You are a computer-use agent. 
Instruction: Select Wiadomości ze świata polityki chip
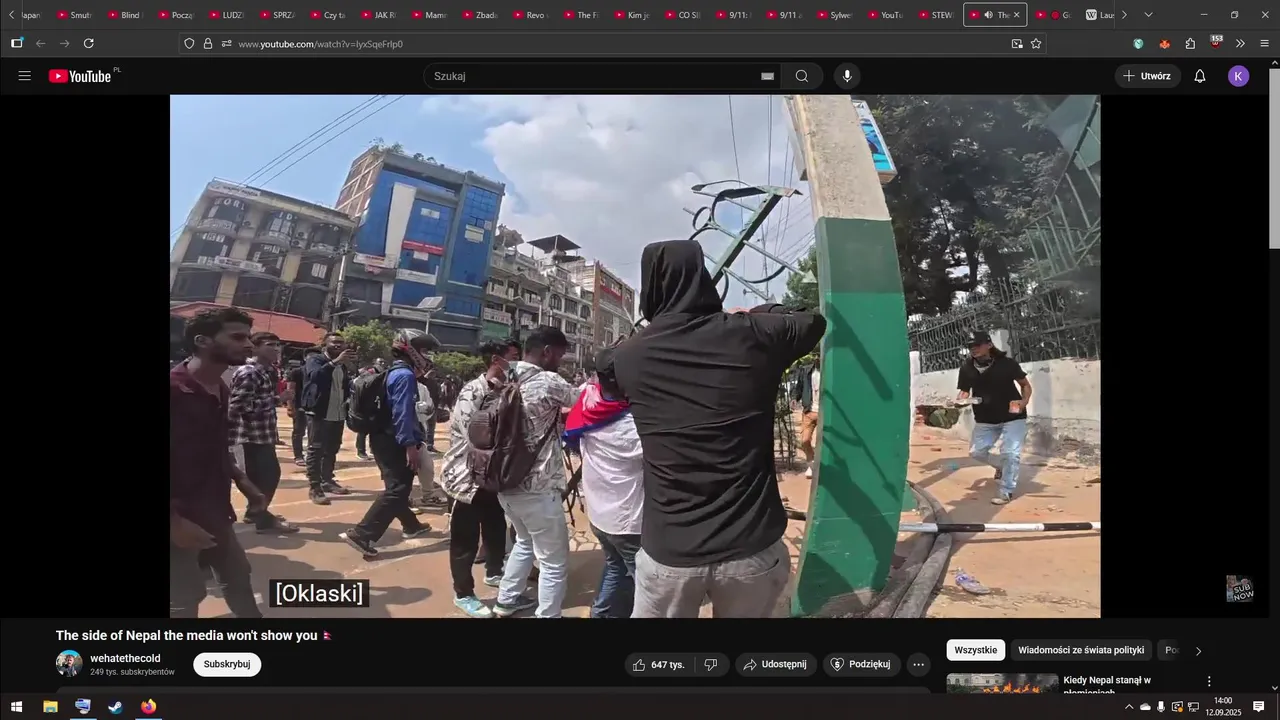pos(1081,650)
